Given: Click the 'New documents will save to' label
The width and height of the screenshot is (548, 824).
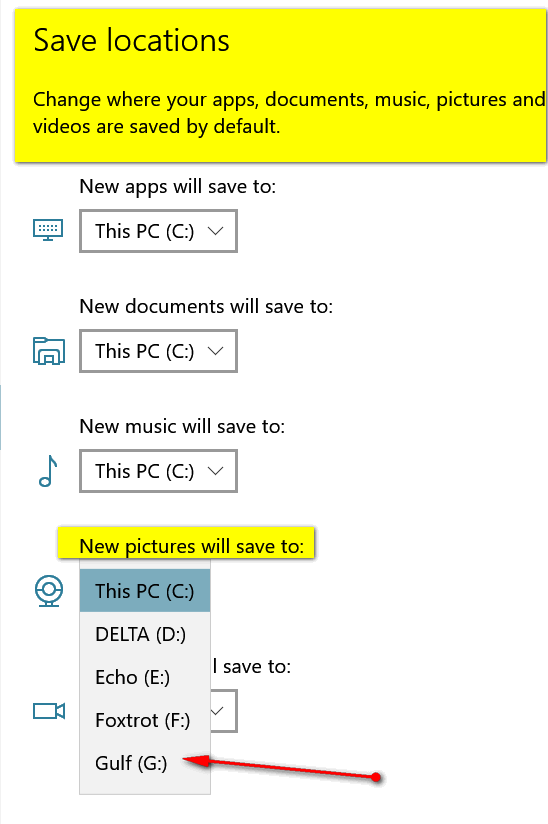Looking at the screenshot, I should pos(206,306).
